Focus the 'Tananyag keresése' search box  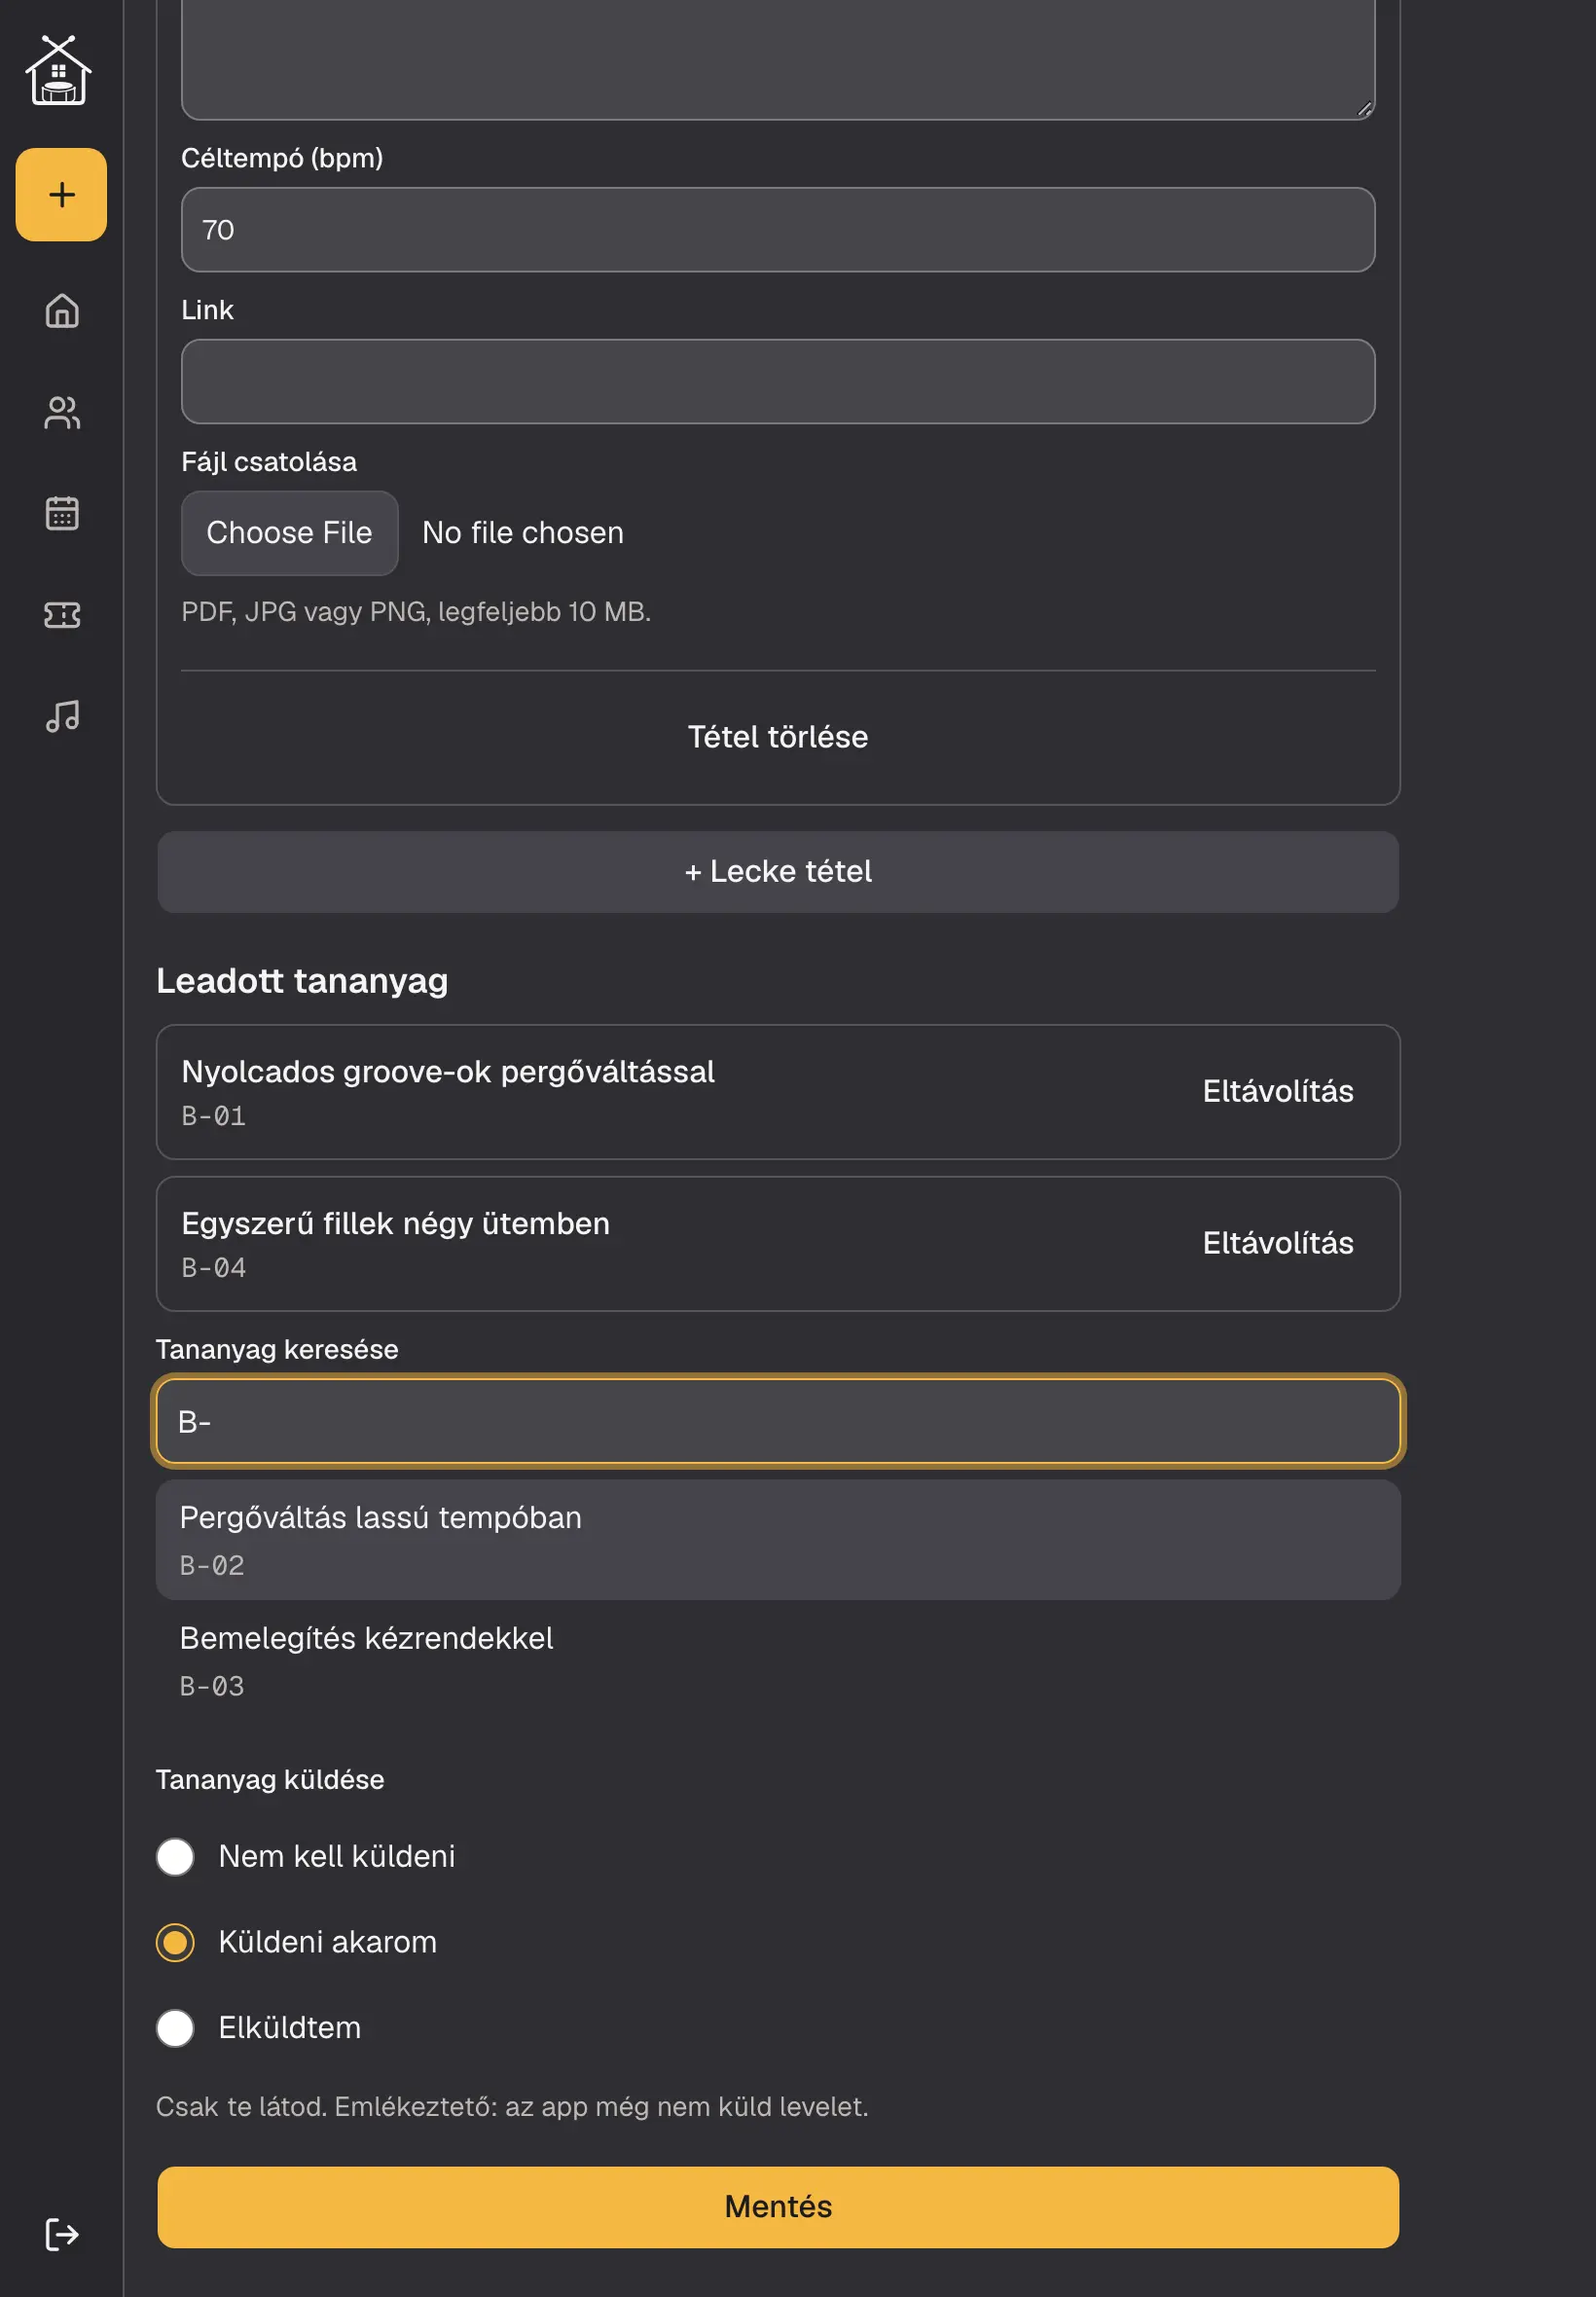coord(778,1421)
